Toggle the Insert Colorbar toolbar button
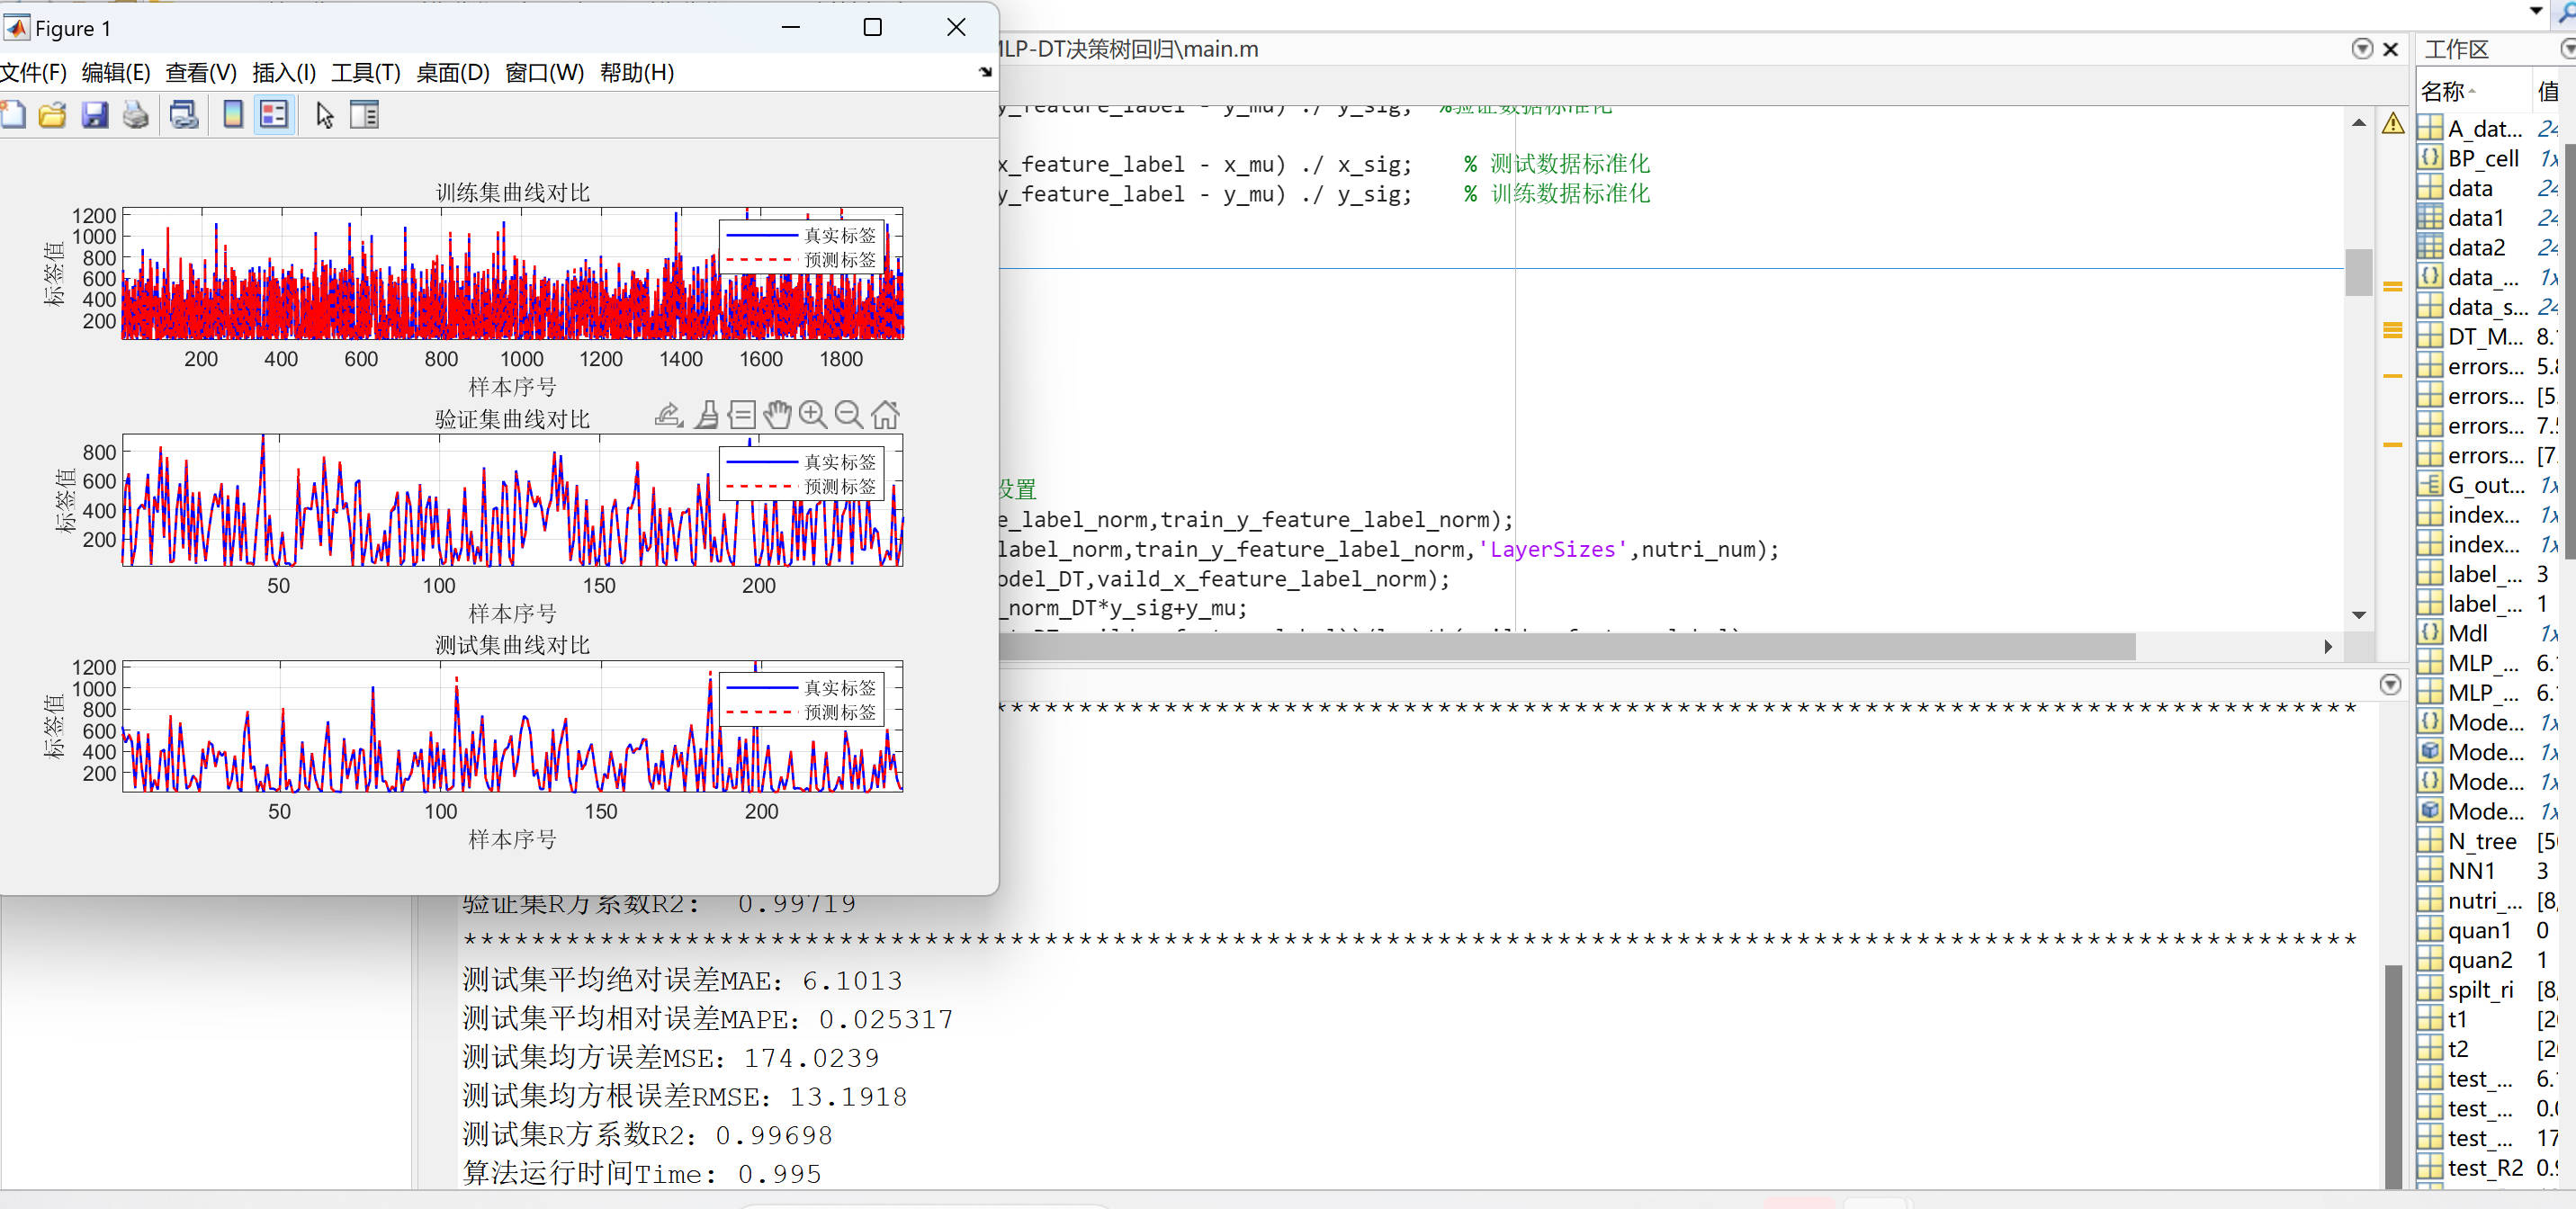This screenshot has height=1209, width=2576. pyautogui.click(x=232, y=115)
